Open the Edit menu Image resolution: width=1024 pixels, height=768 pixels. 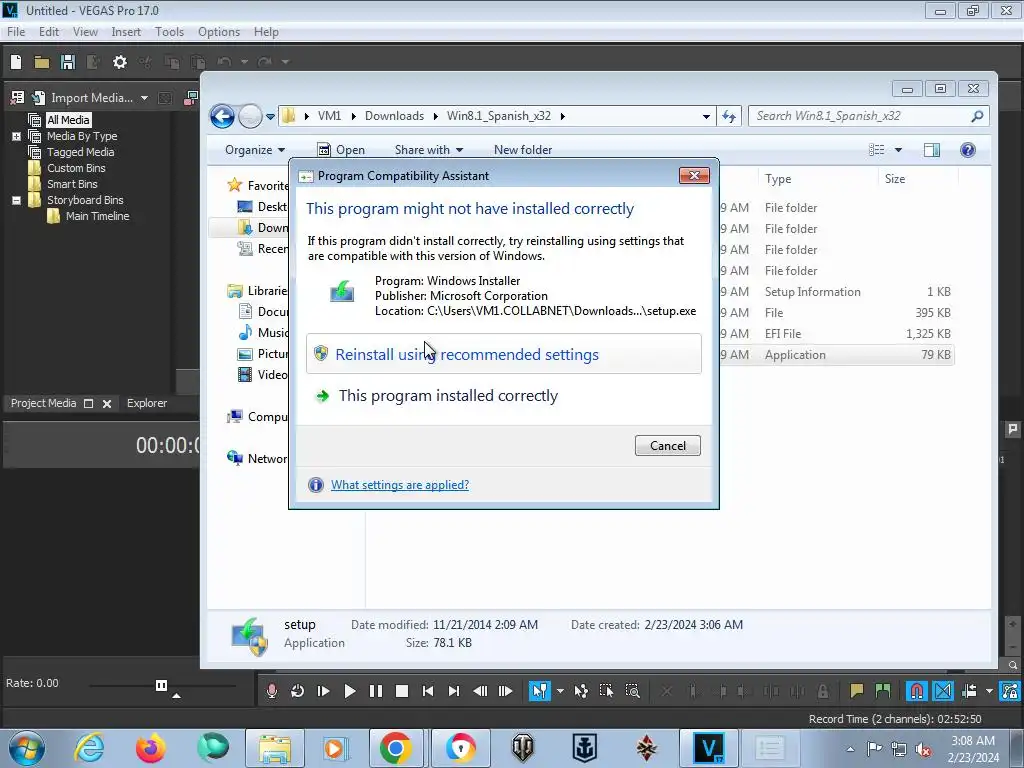48,32
